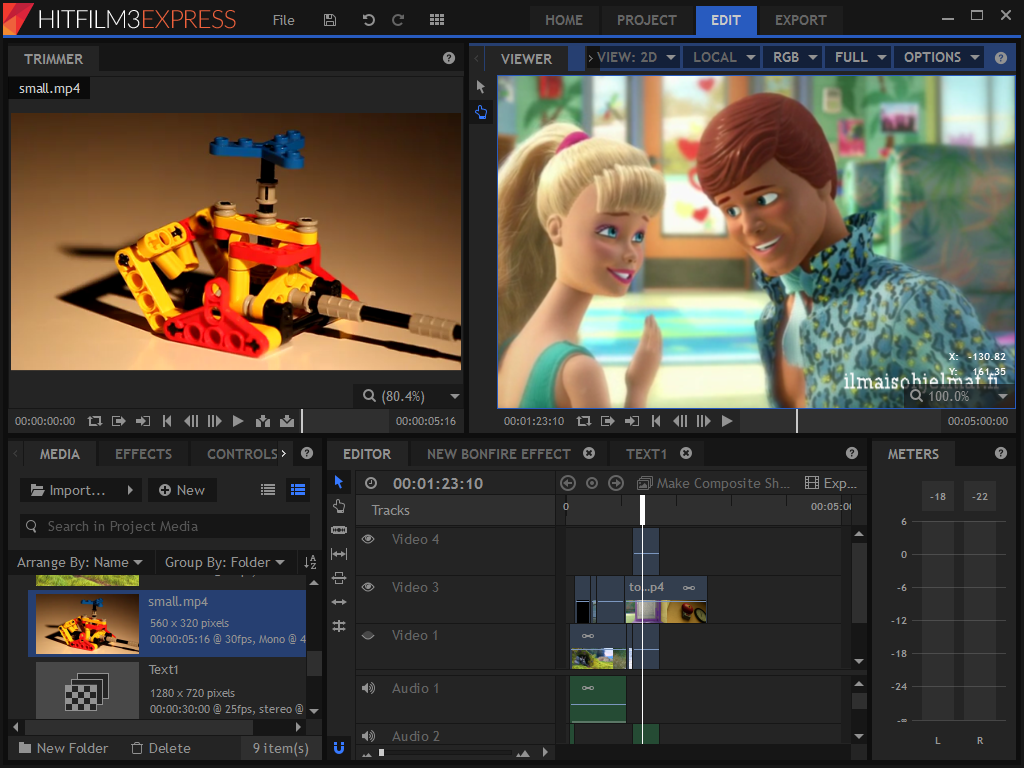This screenshot has height=768, width=1024.
Task: Delete the selected media item
Action: 161,748
